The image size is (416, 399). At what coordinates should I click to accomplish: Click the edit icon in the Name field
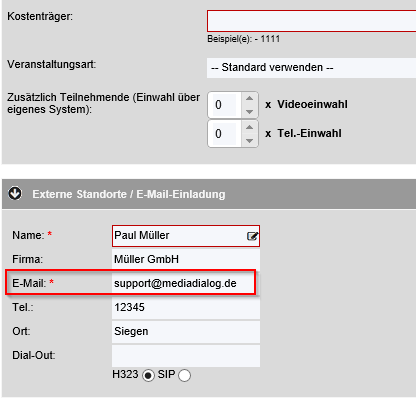[252, 236]
